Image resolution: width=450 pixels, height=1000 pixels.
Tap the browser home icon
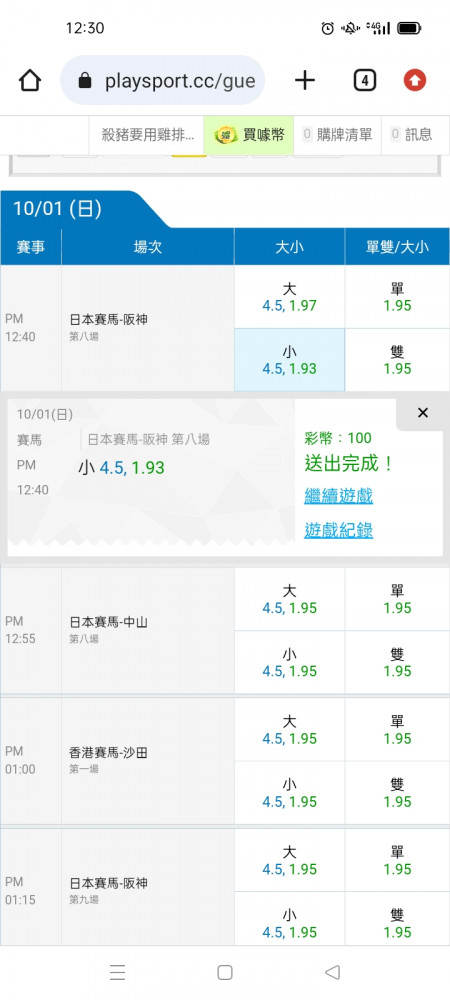[x=30, y=81]
